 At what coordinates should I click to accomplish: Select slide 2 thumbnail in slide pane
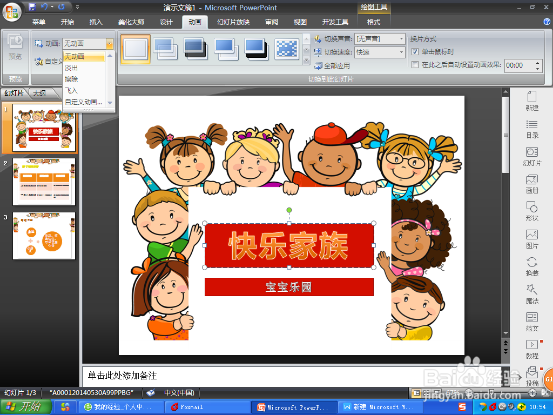click(x=44, y=182)
